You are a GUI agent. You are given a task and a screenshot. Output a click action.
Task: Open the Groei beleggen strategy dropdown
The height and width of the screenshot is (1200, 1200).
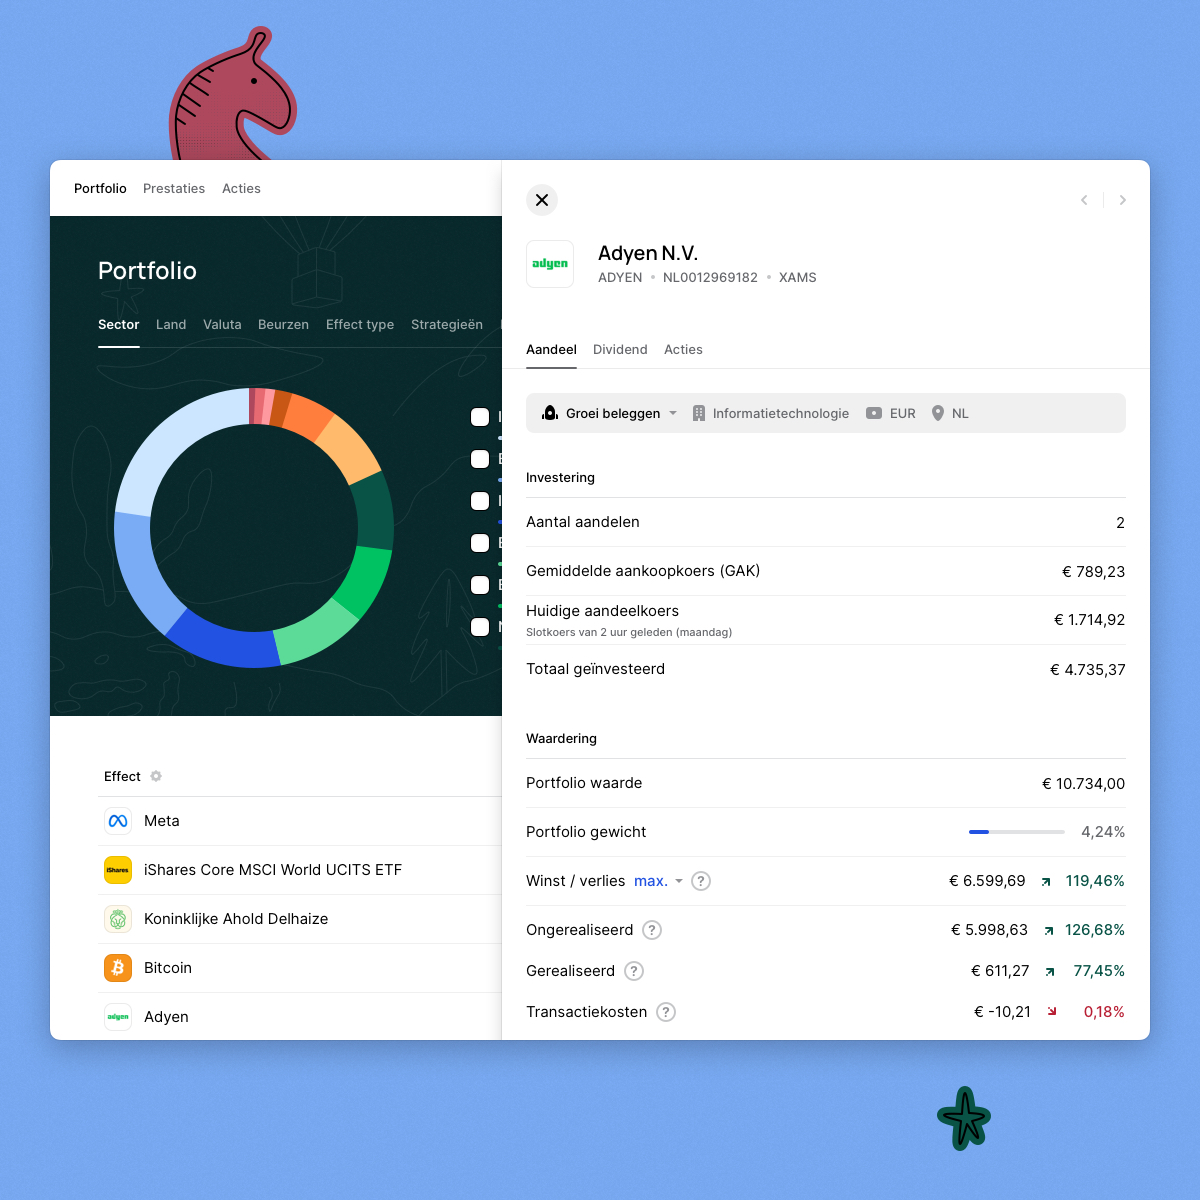click(x=609, y=413)
